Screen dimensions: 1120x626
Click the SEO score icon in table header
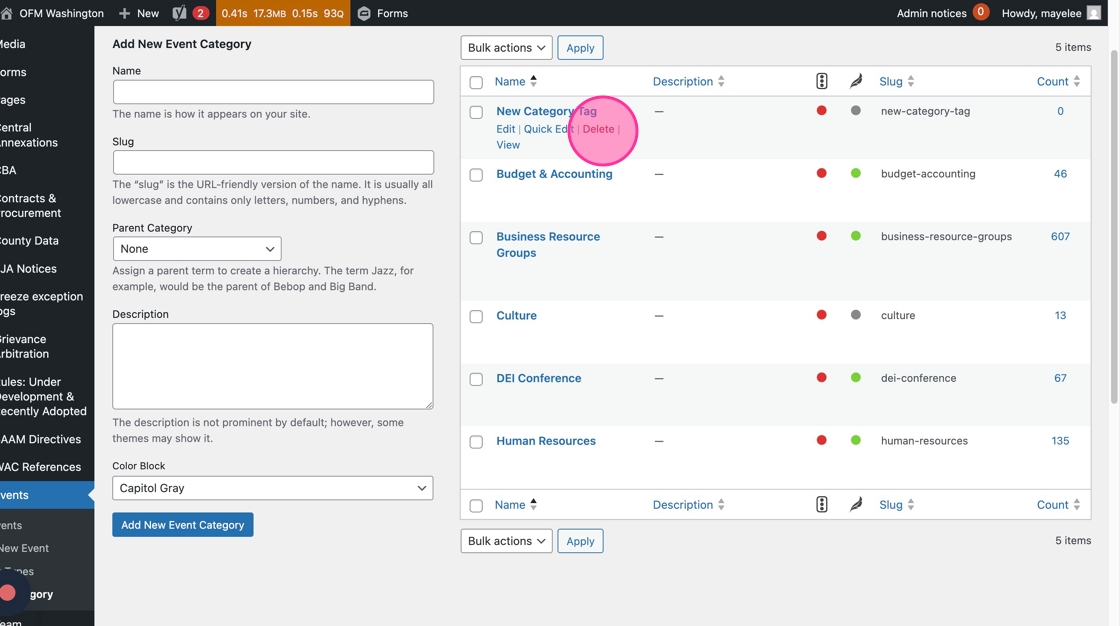point(821,81)
